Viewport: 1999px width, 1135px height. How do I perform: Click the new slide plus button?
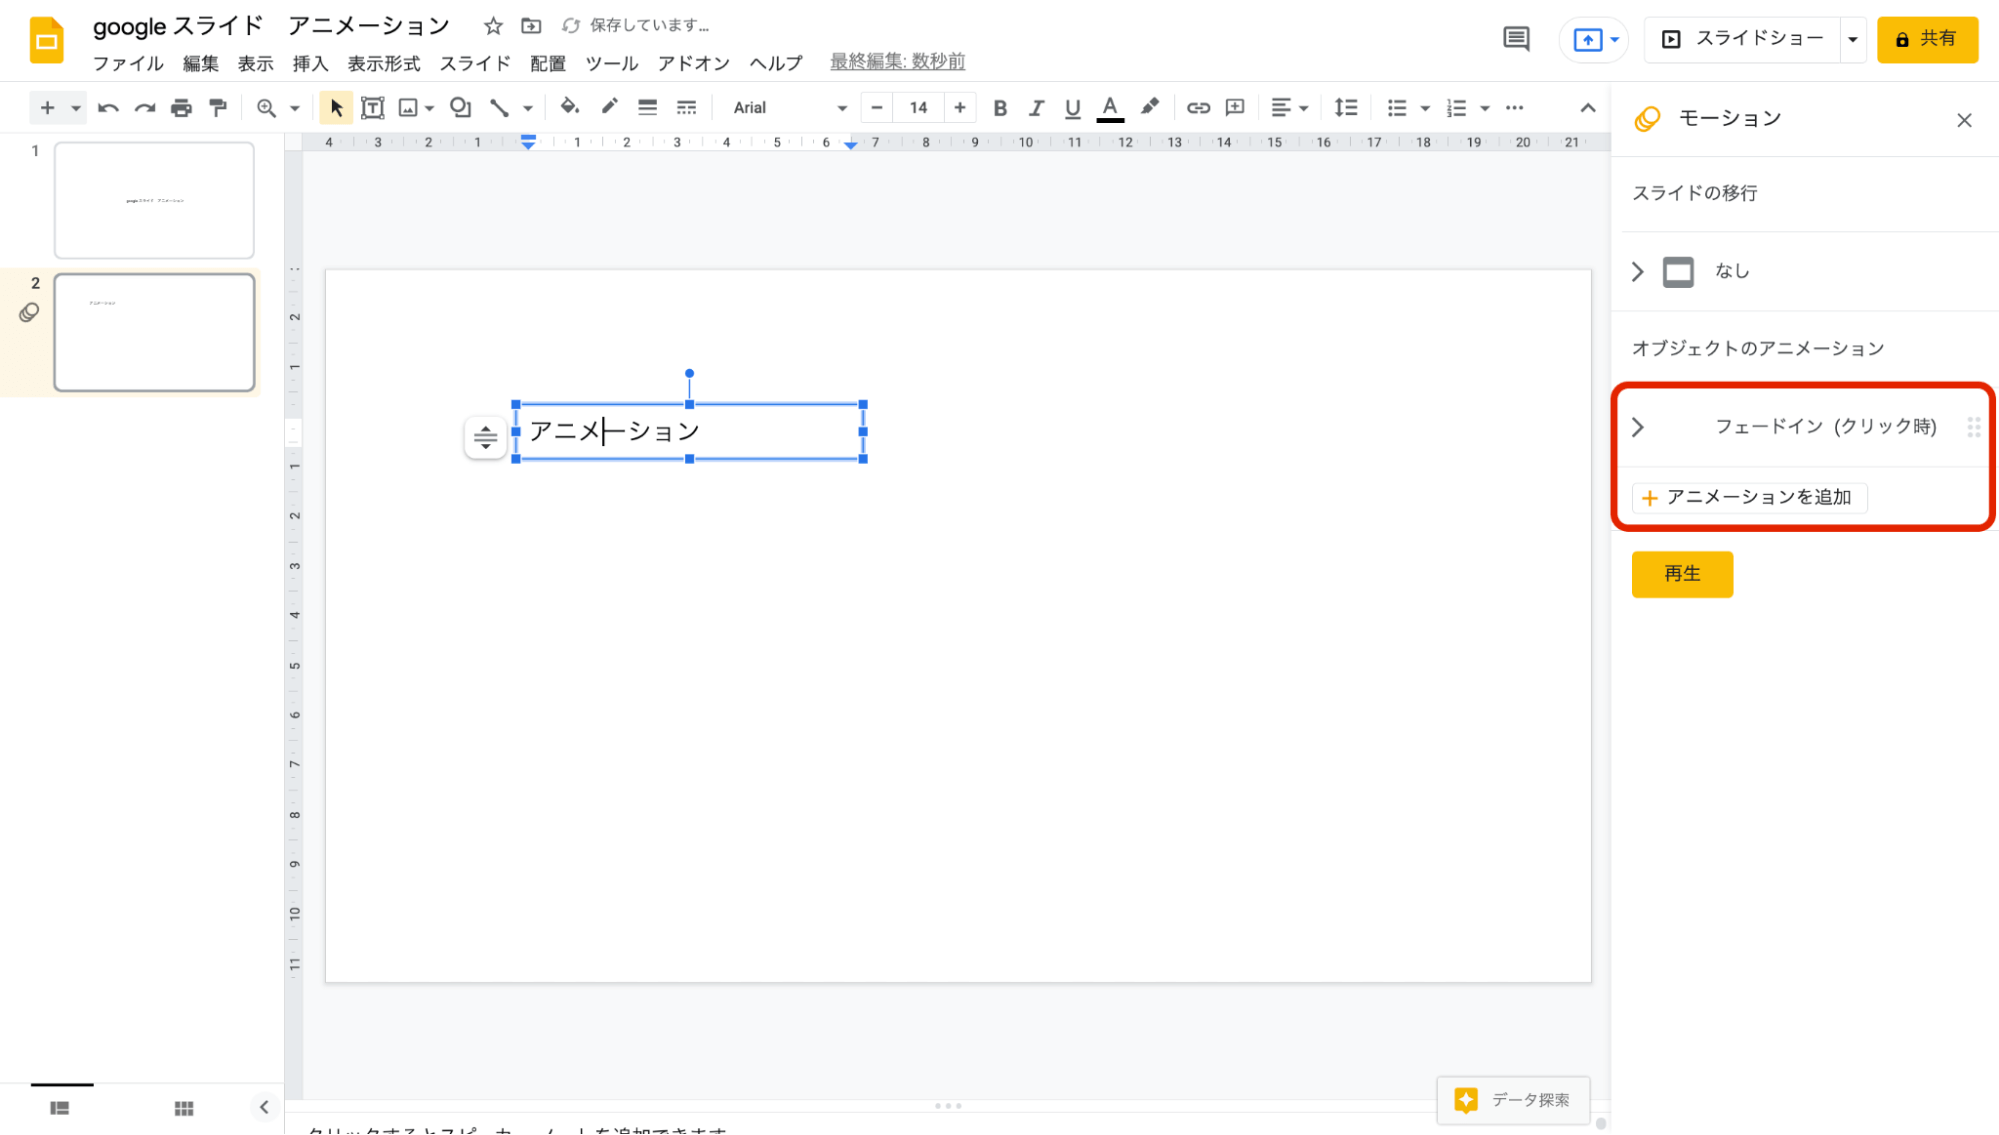pyautogui.click(x=47, y=108)
